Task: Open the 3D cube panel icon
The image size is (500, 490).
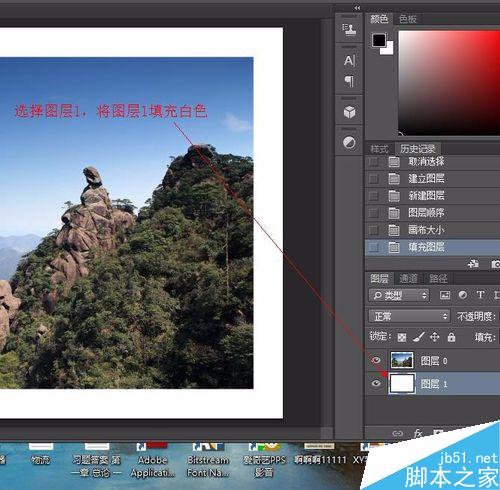Action: coord(349,112)
